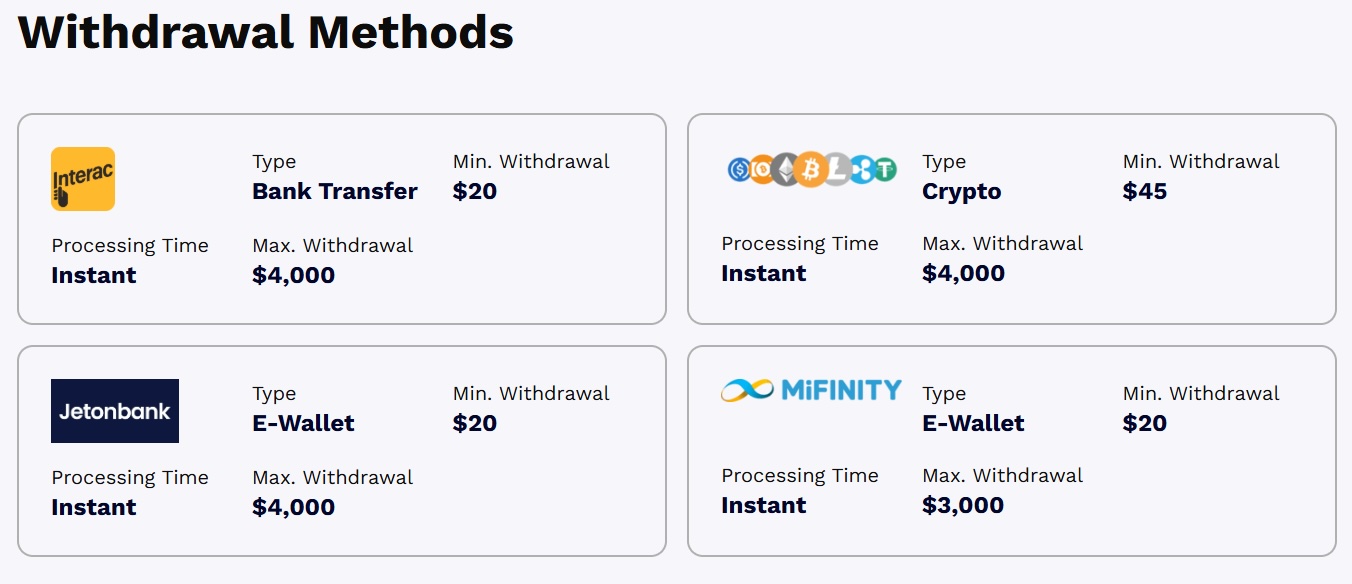Choose the Ethereum coin icon
Image resolution: width=1352 pixels, height=584 pixels.
(784, 169)
